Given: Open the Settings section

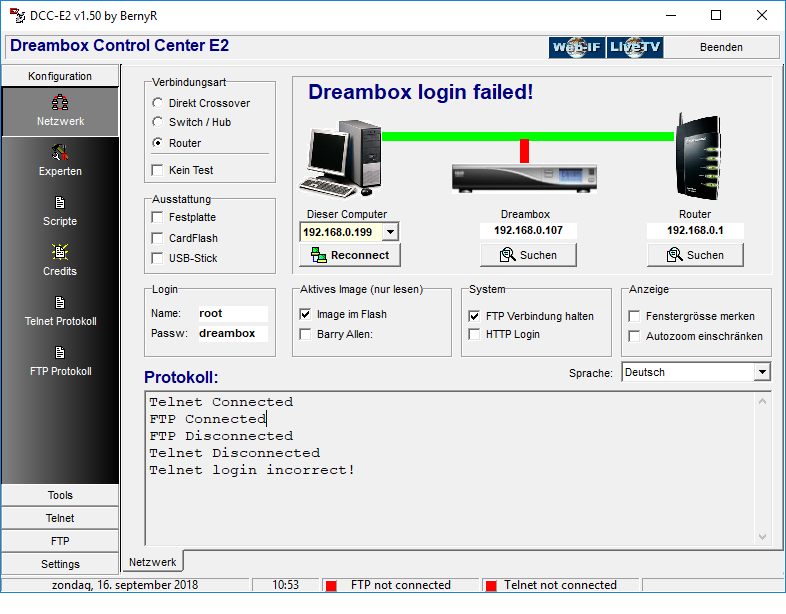Looking at the screenshot, I should (60, 564).
